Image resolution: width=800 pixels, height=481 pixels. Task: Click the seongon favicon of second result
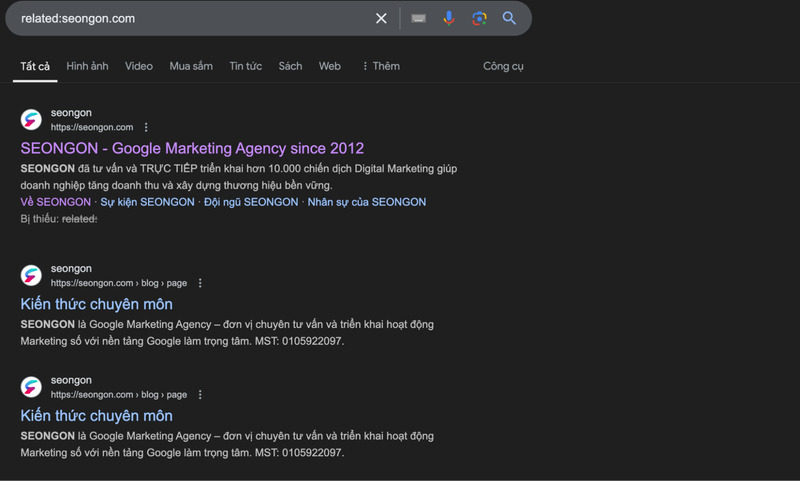[x=31, y=275]
